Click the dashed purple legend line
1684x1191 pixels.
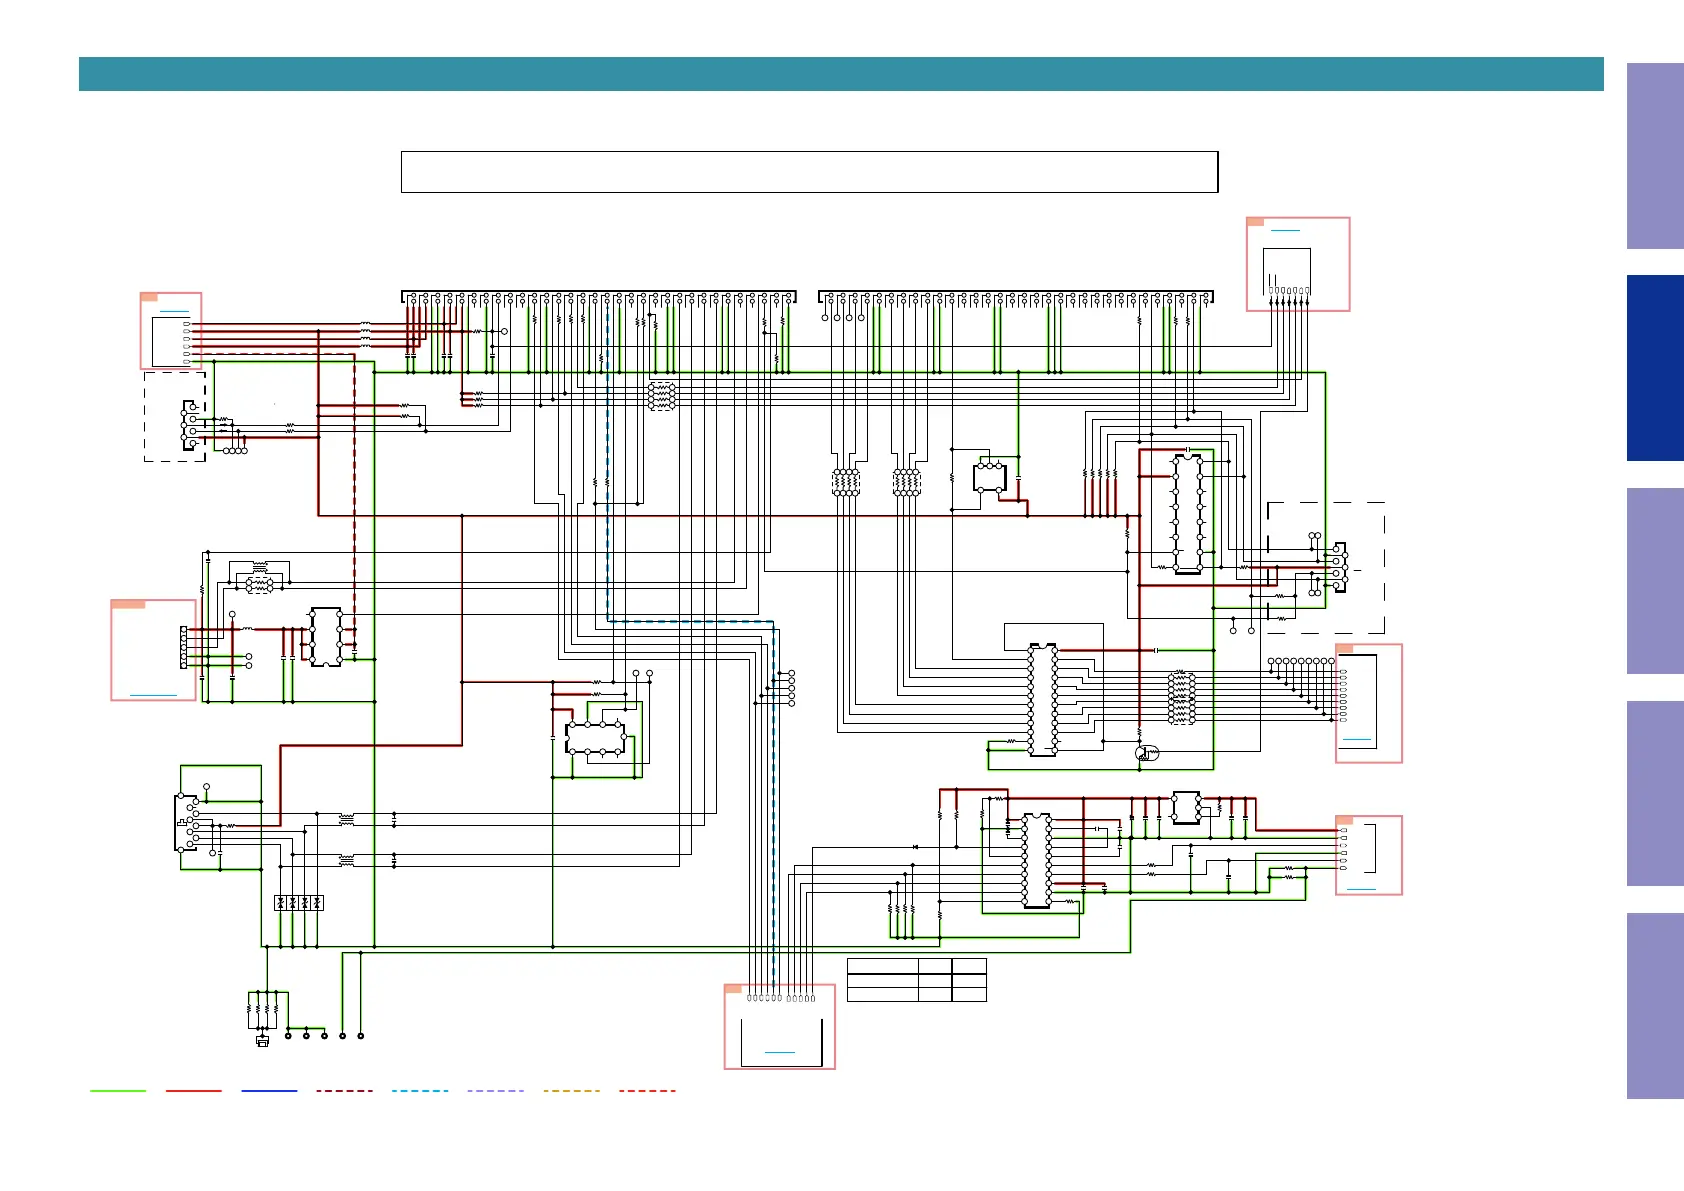[x=496, y=1091]
